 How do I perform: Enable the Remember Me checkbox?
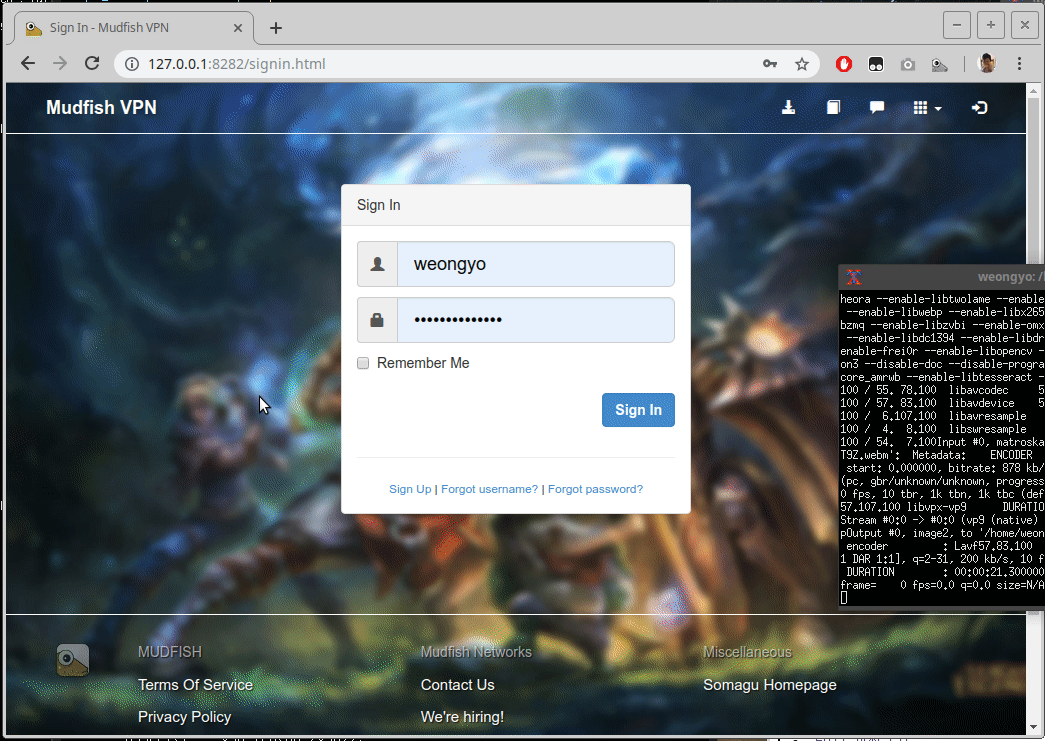364,363
